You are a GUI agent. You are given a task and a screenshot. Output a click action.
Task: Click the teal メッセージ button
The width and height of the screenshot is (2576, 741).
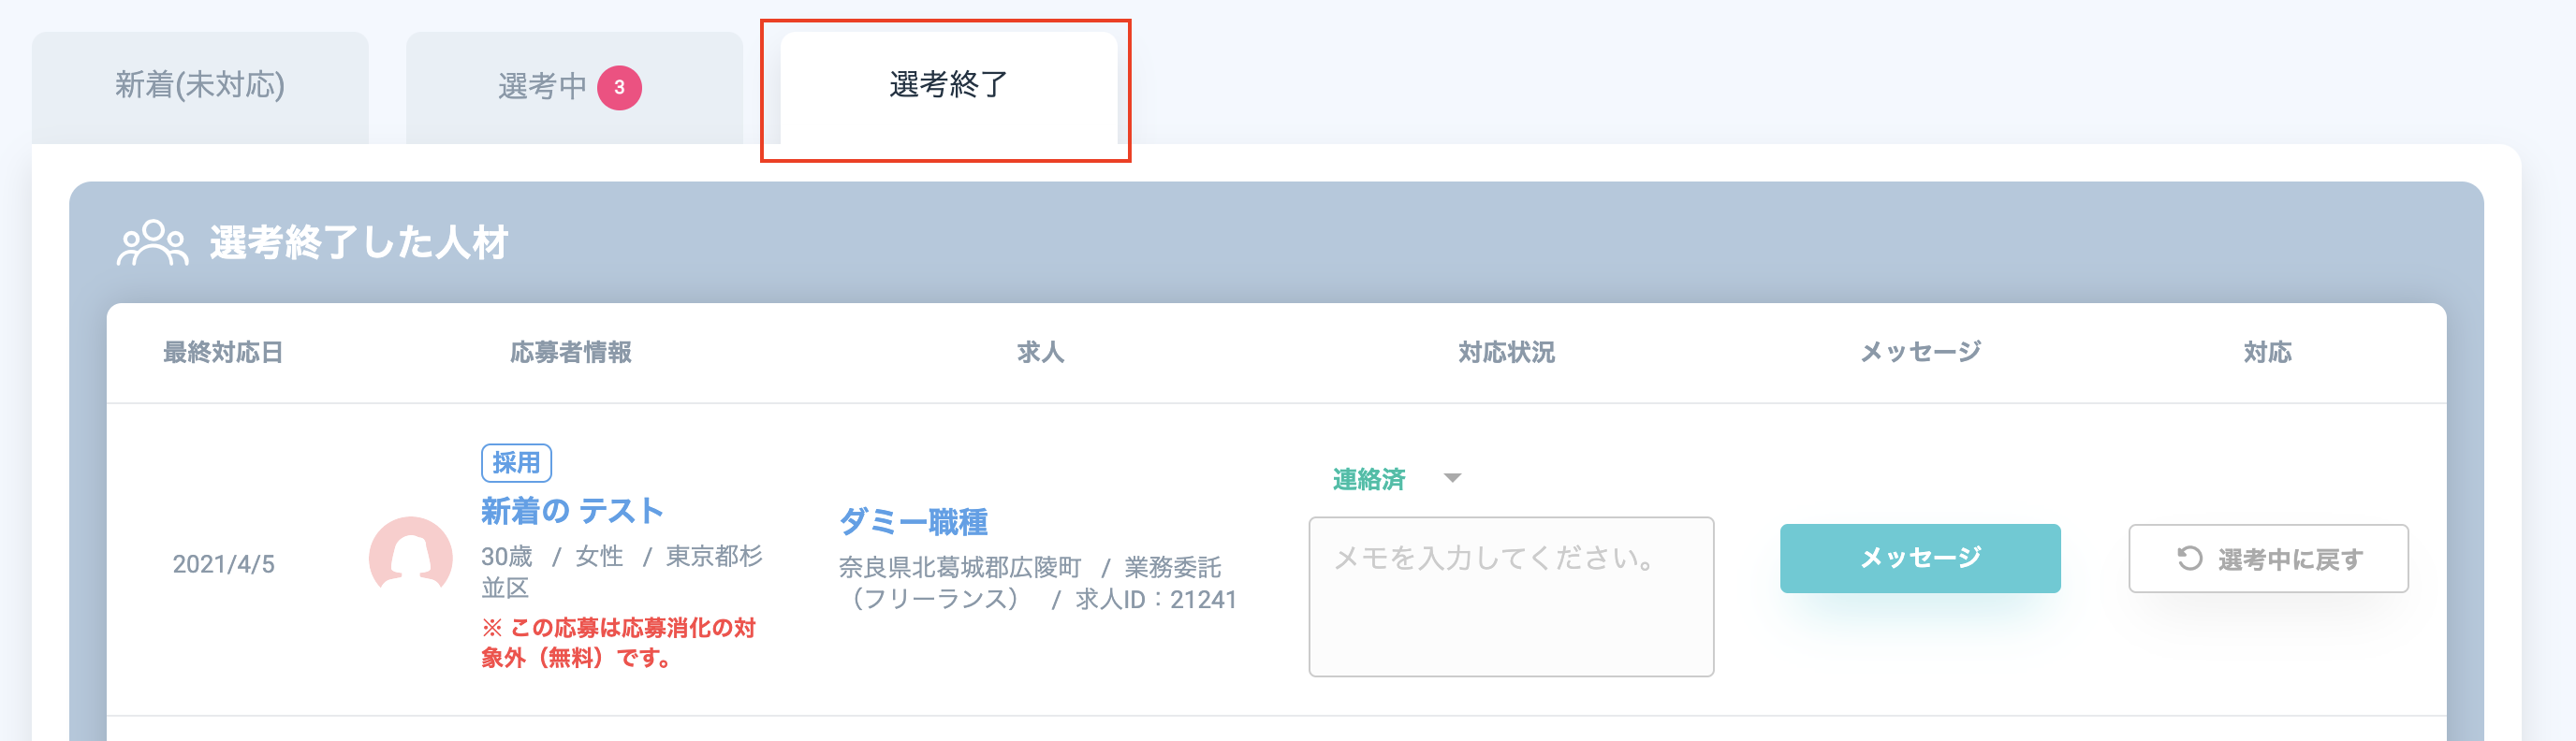[x=1920, y=558]
